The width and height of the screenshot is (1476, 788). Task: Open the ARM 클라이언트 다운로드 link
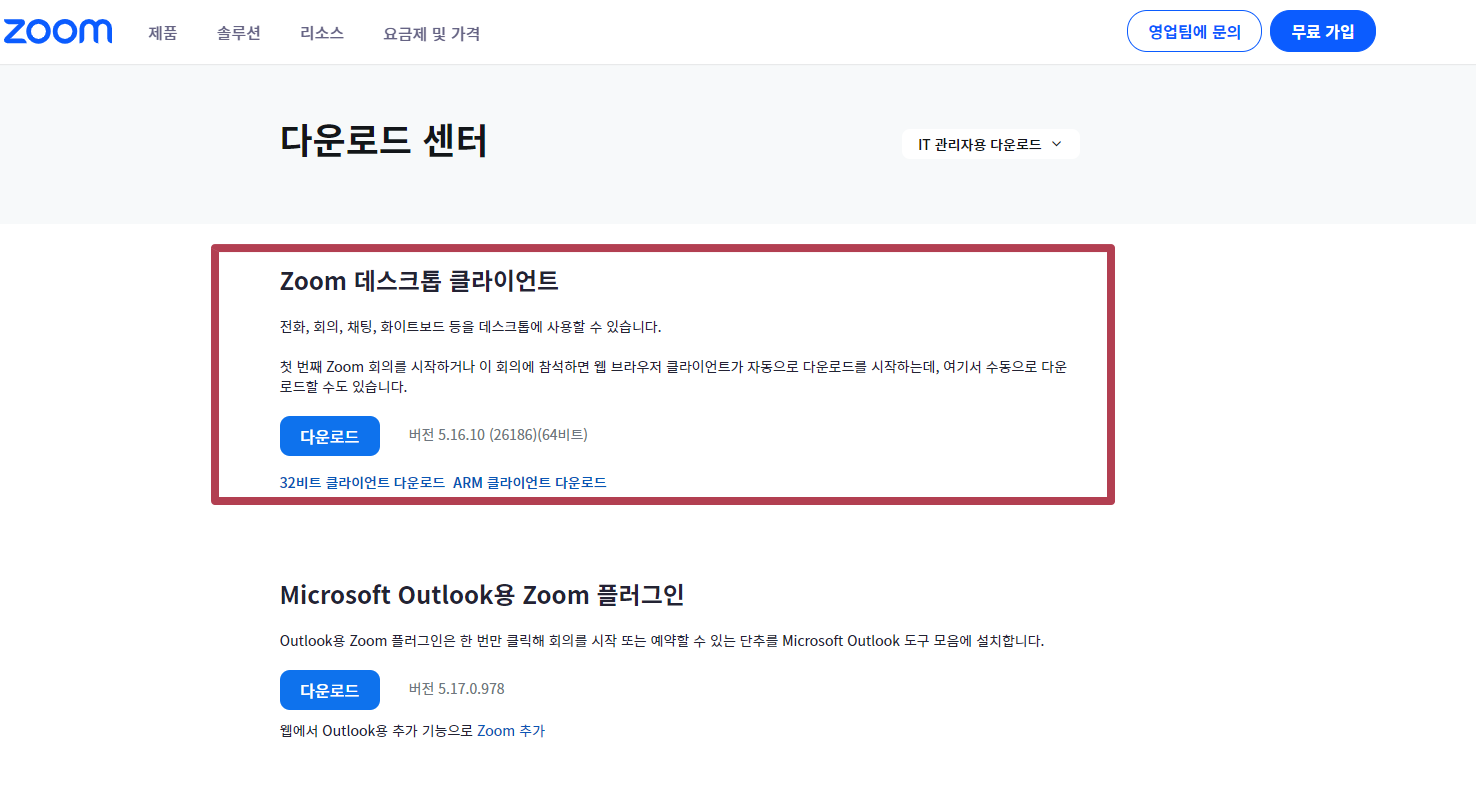point(530,482)
